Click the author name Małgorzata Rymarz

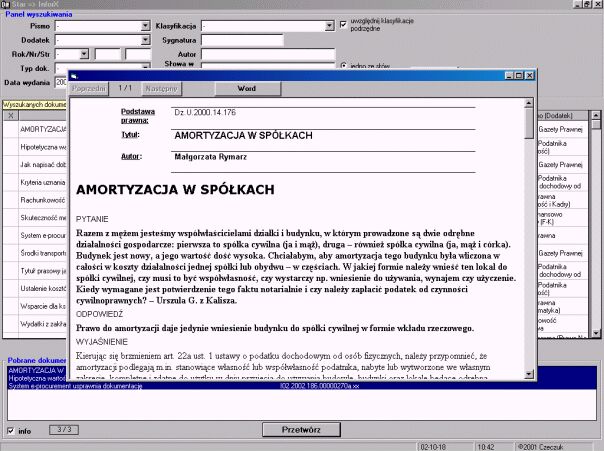click(x=210, y=157)
